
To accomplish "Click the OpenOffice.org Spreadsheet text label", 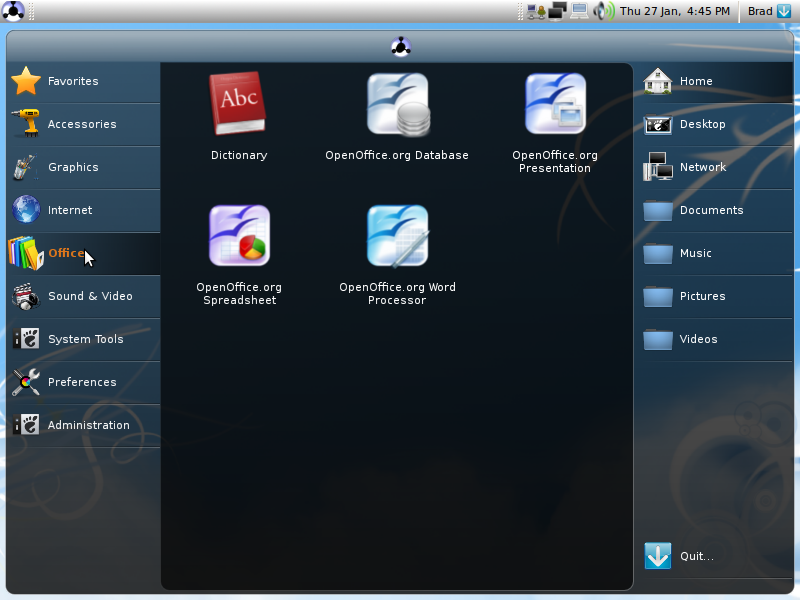I will (x=239, y=294).
